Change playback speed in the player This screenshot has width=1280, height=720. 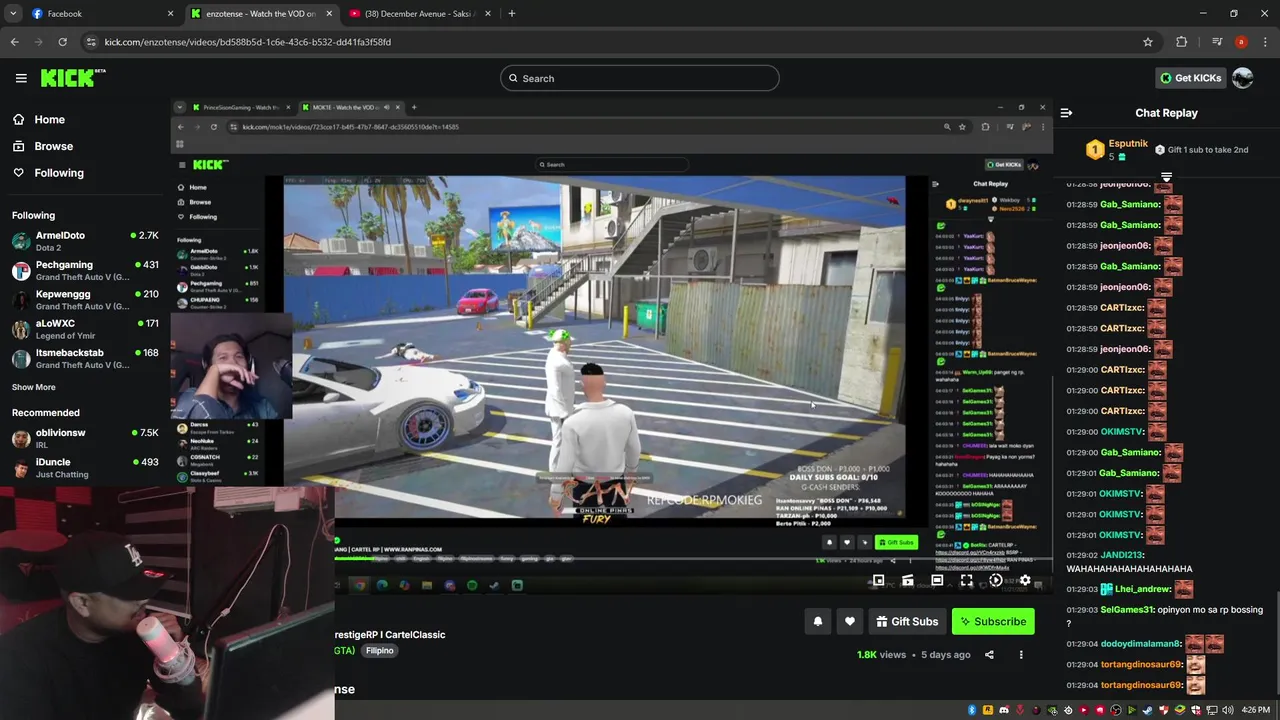995,580
